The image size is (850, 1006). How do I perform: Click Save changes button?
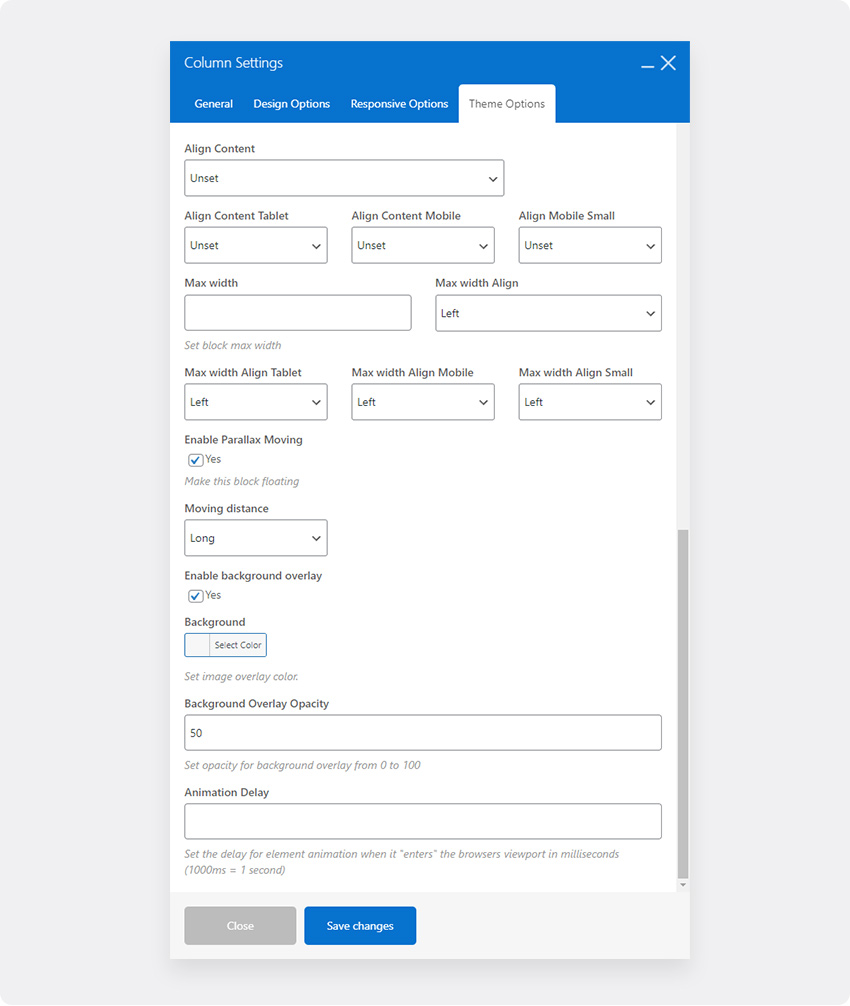[x=360, y=926]
